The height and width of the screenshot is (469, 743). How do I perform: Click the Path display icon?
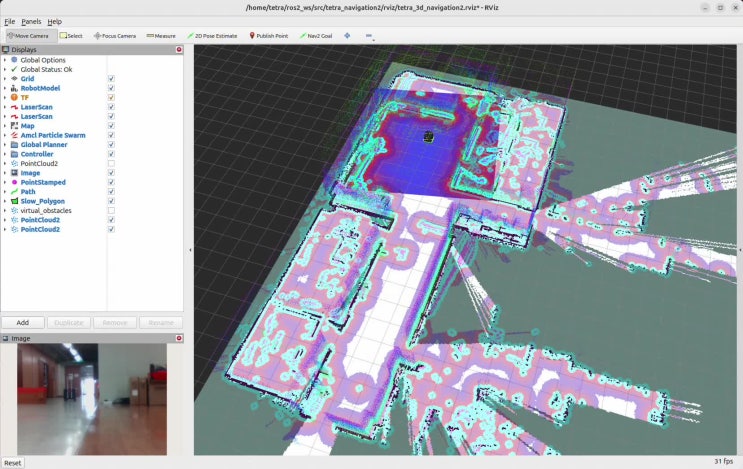pyautogui.click(x=14, y=191)
